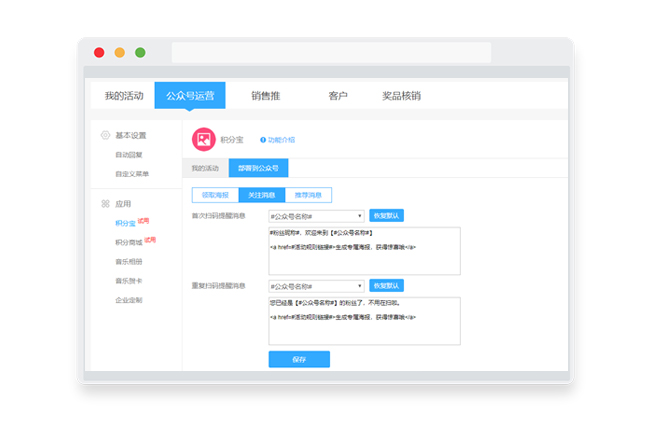Open 企业定制 in the sidebar
Image resolution: width=660 pixels, height=430 pixels.
(129, 300)
